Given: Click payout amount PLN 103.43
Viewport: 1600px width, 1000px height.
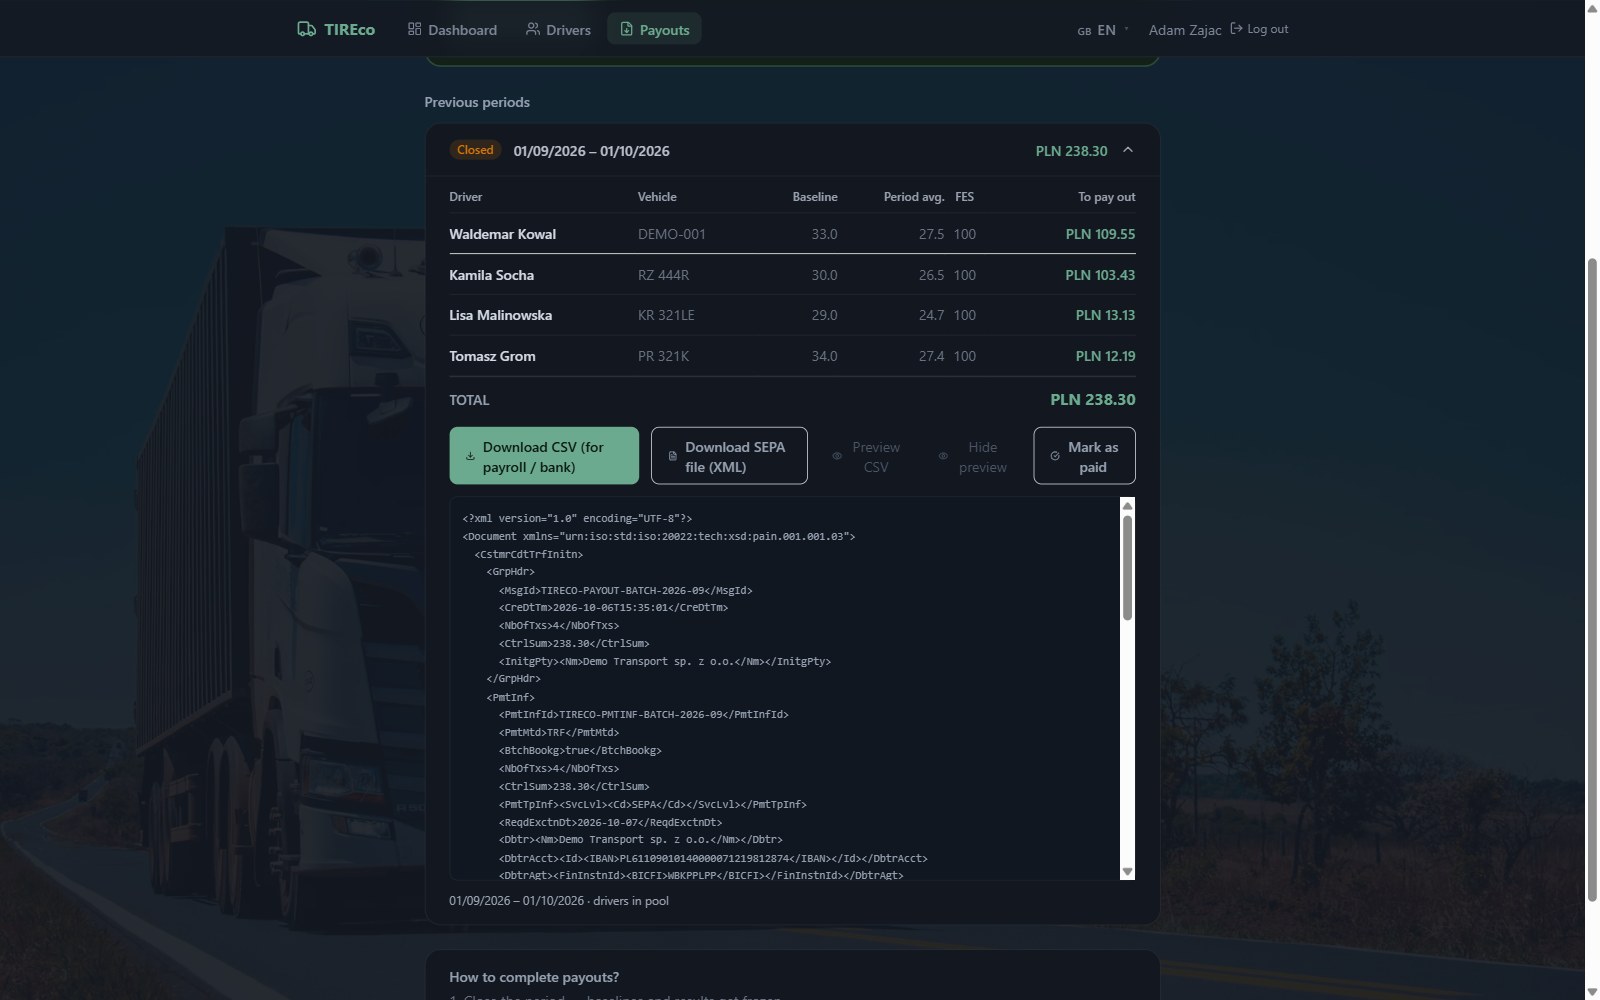Looking at the screenshot, I should click(1100, 275).
